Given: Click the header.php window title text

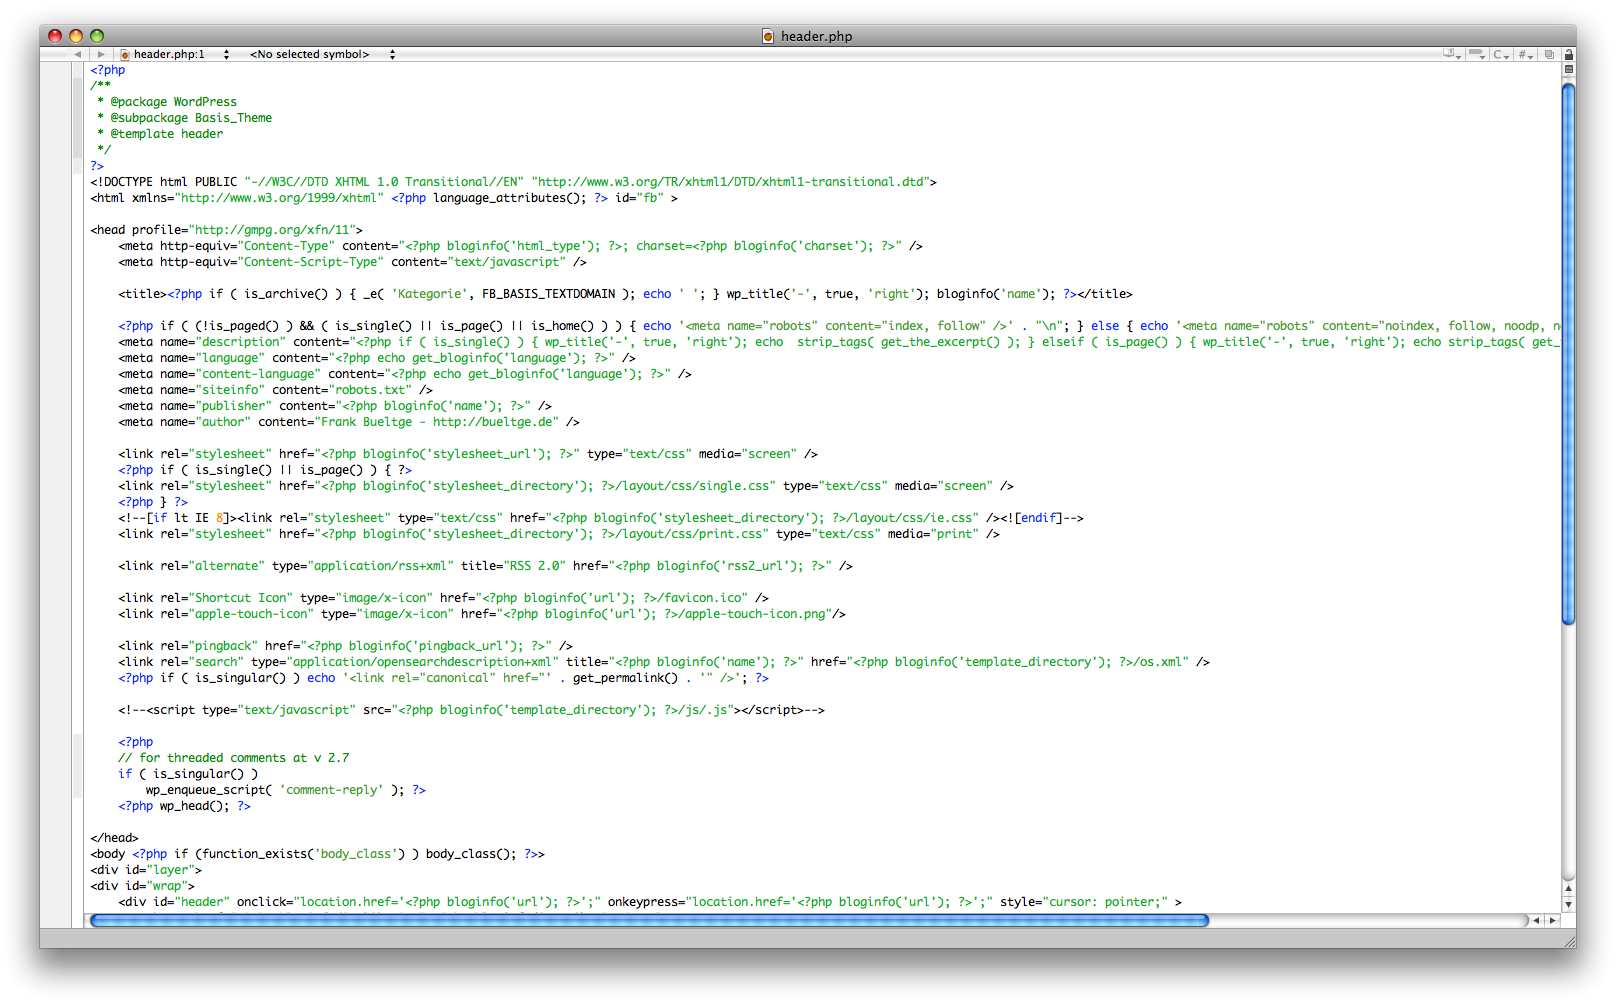Looking at the screenshot, I should pos(817,36).
